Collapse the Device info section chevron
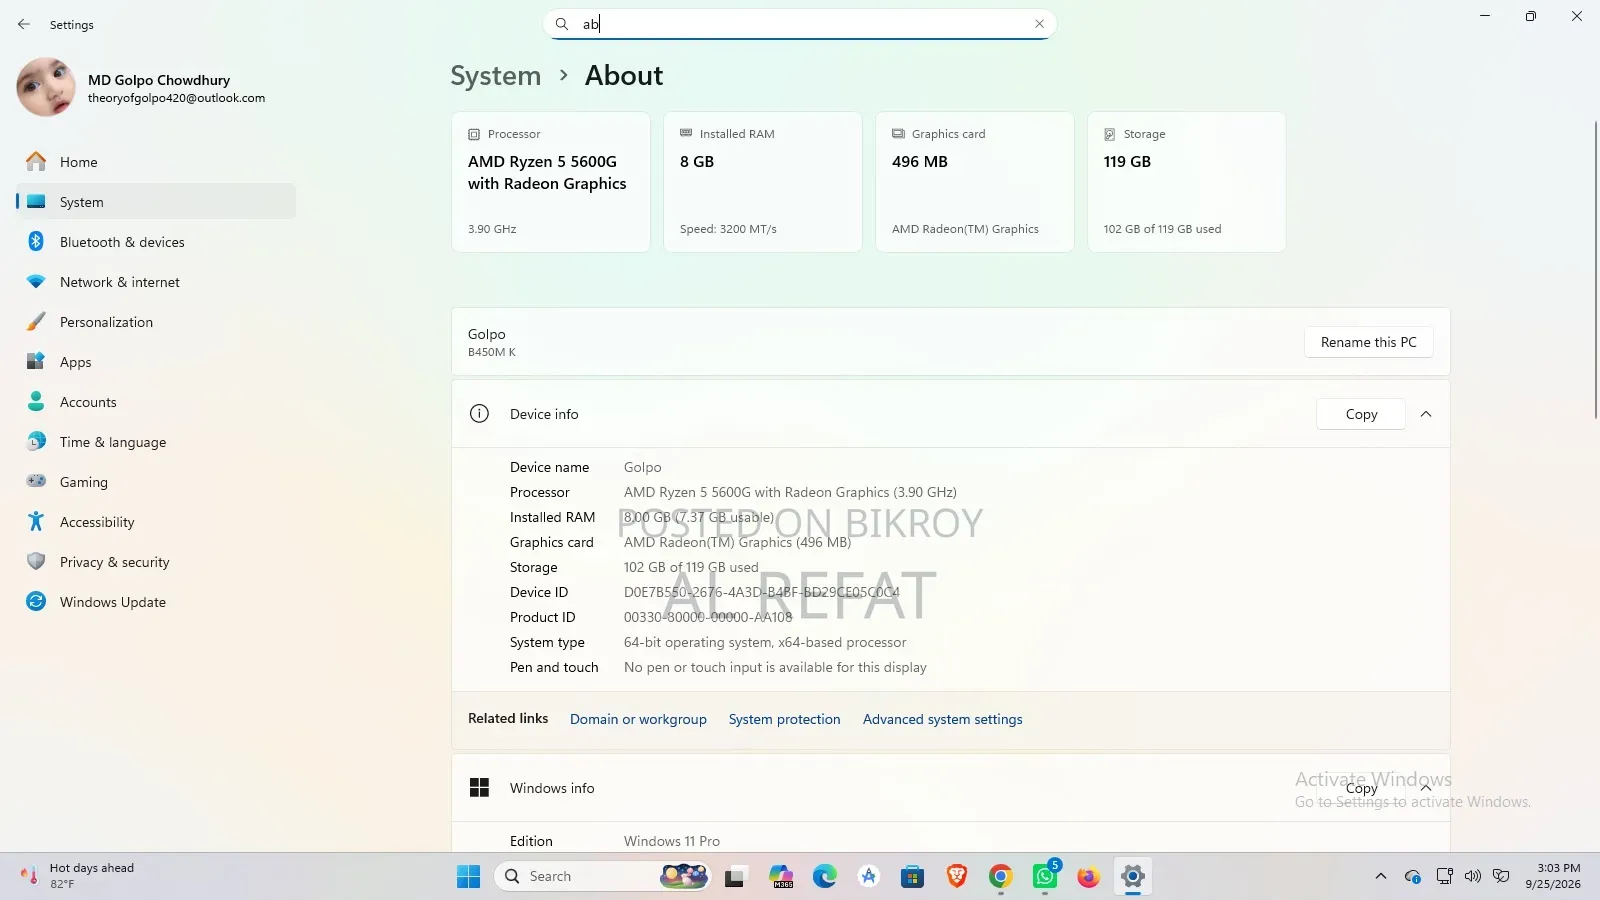Image resolution: width=1600 pixels, height=900 pixels. (x=1426, y=414)
